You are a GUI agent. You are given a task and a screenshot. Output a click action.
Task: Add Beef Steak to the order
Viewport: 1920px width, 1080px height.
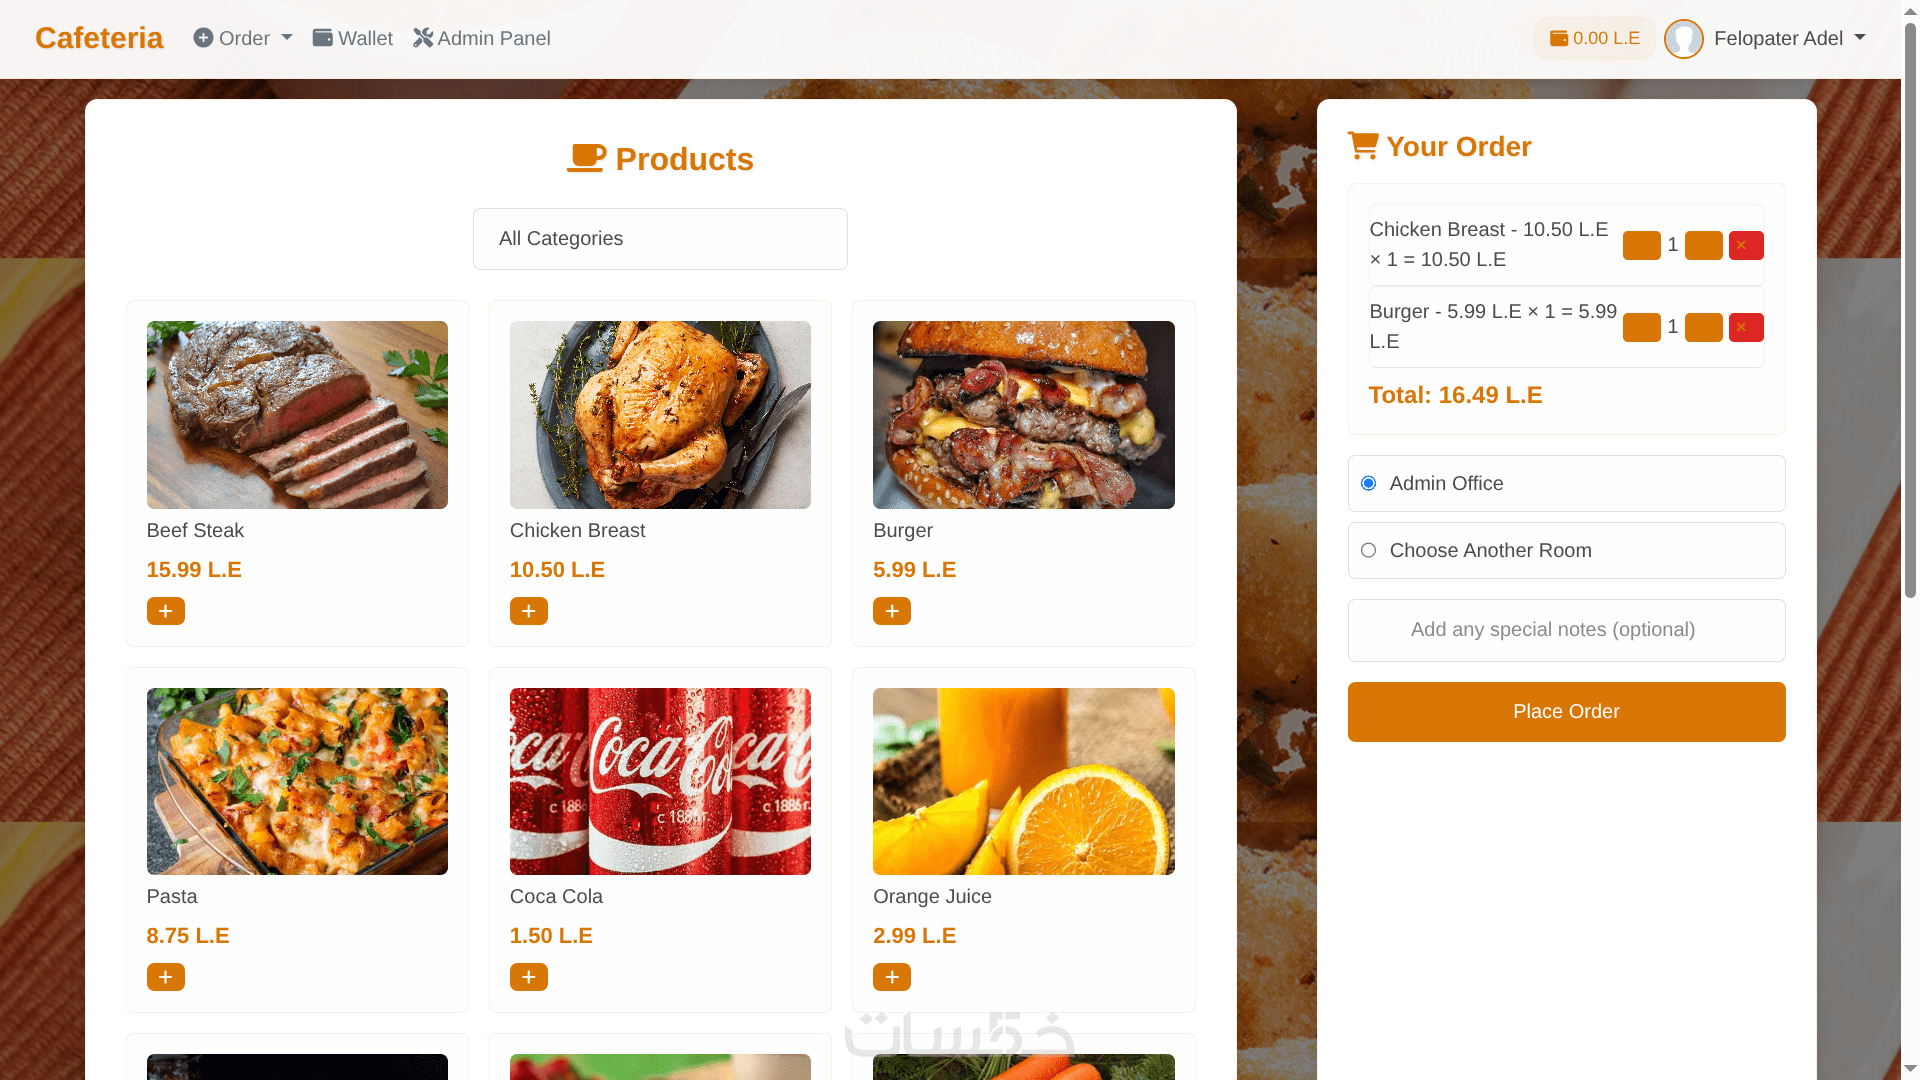[166, 611]
